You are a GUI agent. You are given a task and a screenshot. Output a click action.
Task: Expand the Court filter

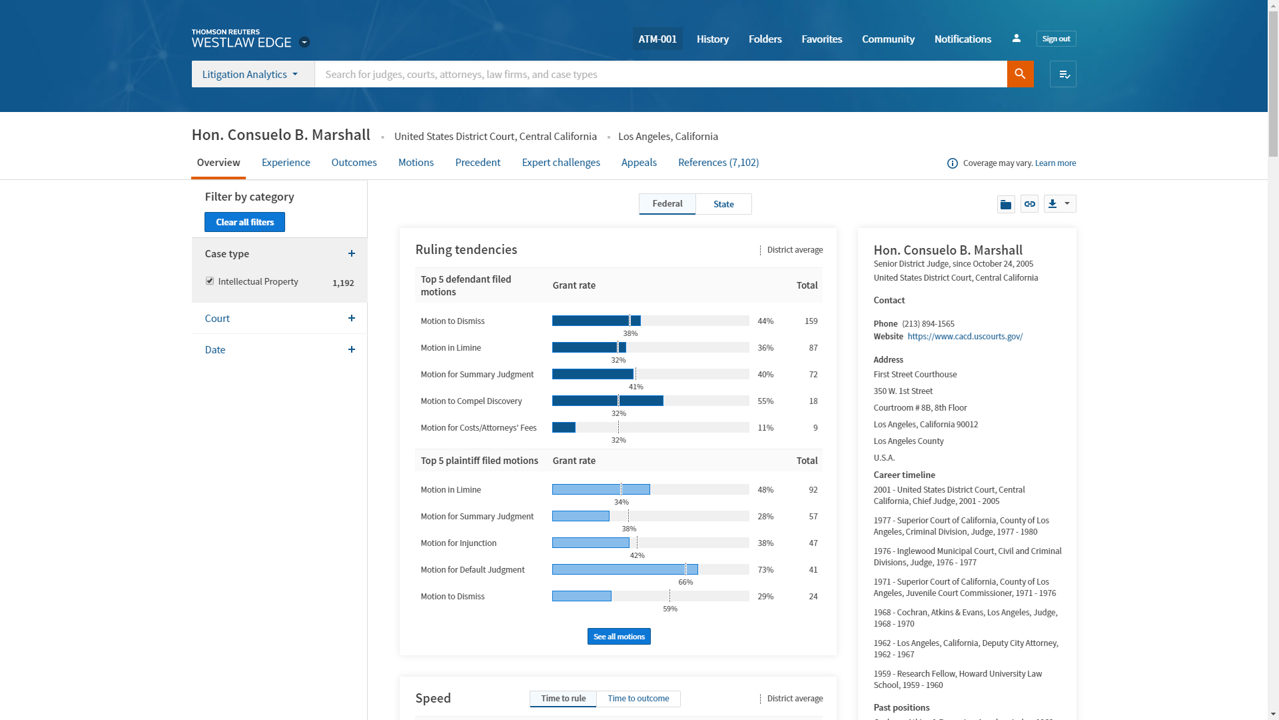pos(351,318)
